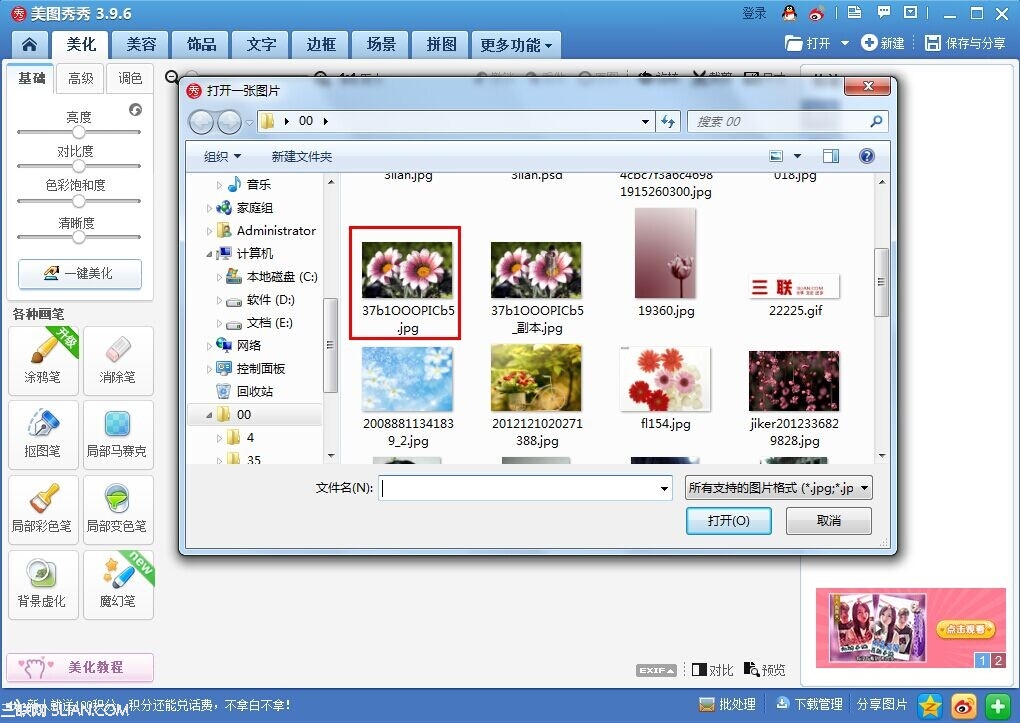The image size is (1020, 723).
Task: Open the 组织 organize dropdown
Action: 222,157
